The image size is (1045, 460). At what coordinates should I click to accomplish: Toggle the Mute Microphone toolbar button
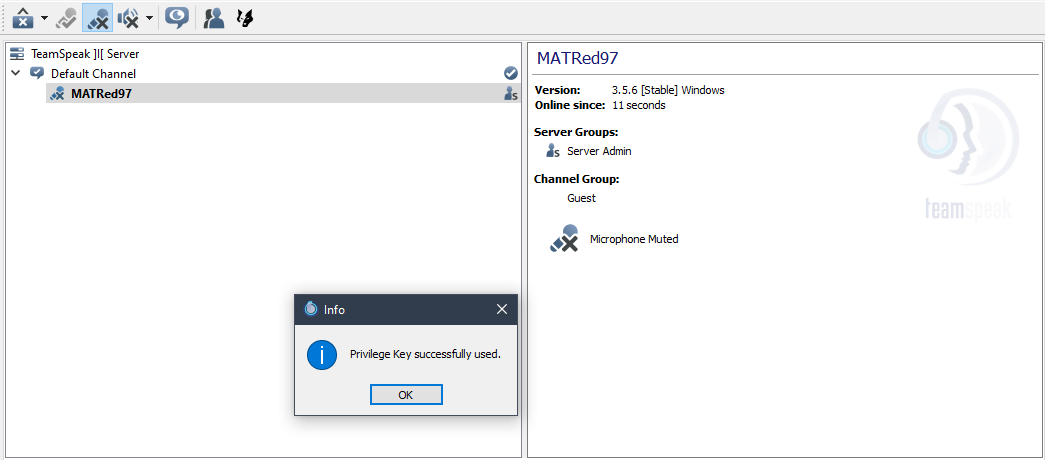click(97, 18)
